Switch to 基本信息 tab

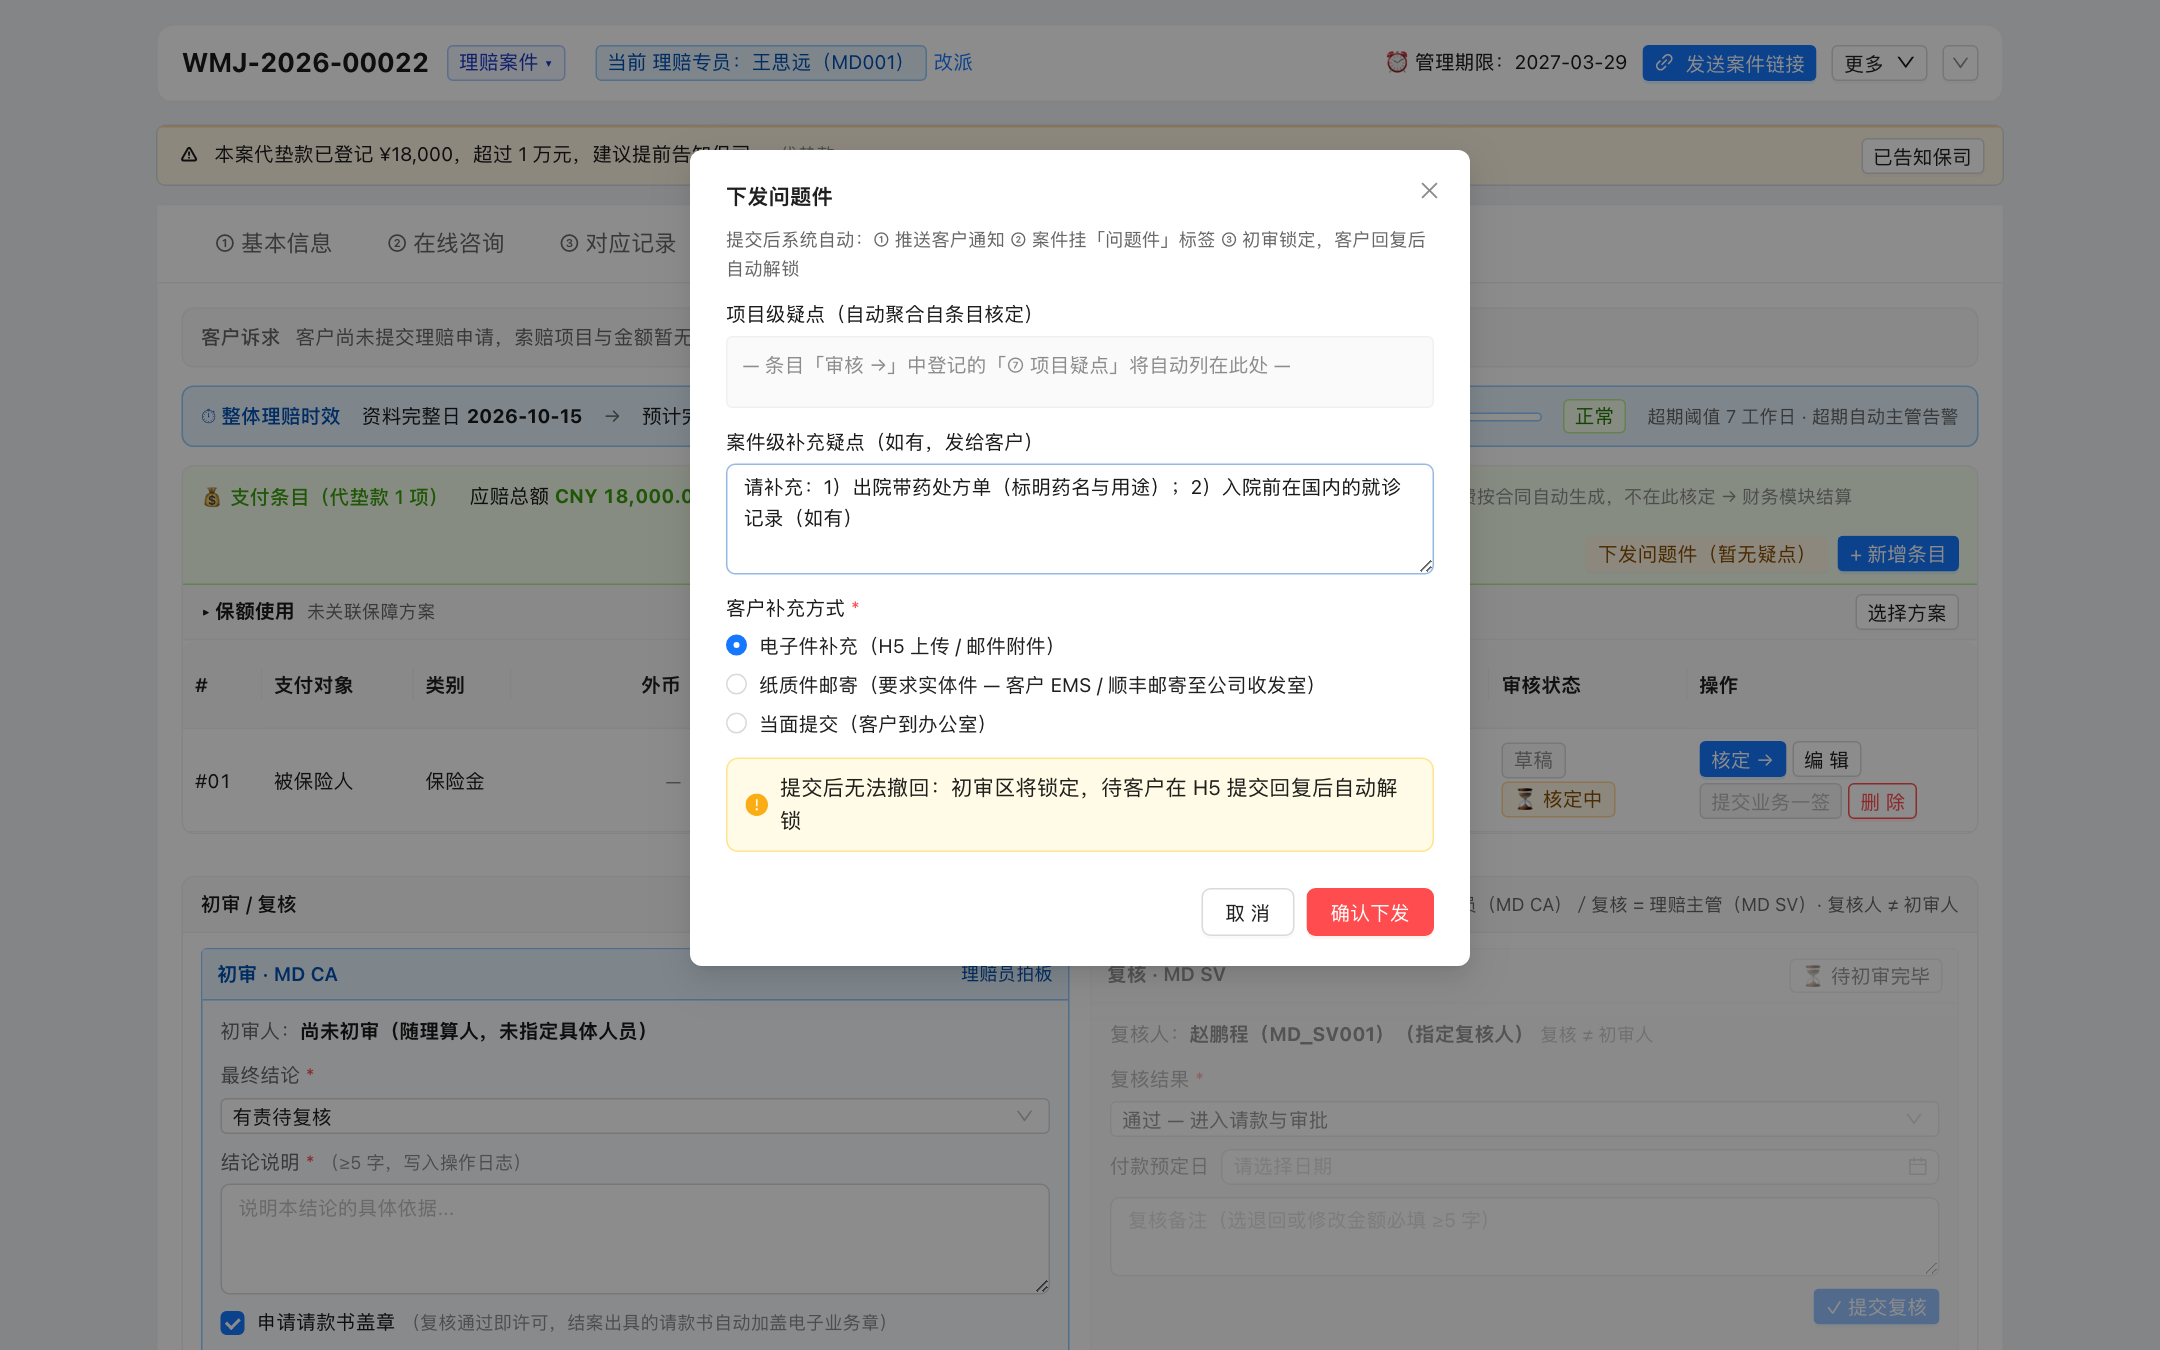pos(274,243)
